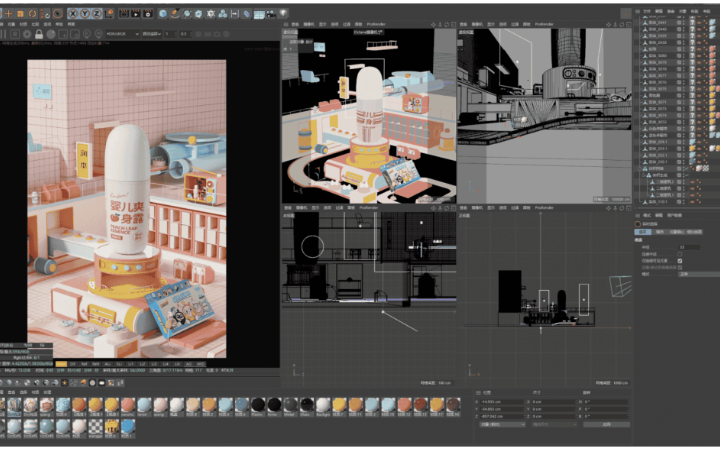The width and height of the screenshot is (720, 450).
Task: Open the HDR/sRGB dropdown in Live Viewer
Action: (x=122, y=34)
